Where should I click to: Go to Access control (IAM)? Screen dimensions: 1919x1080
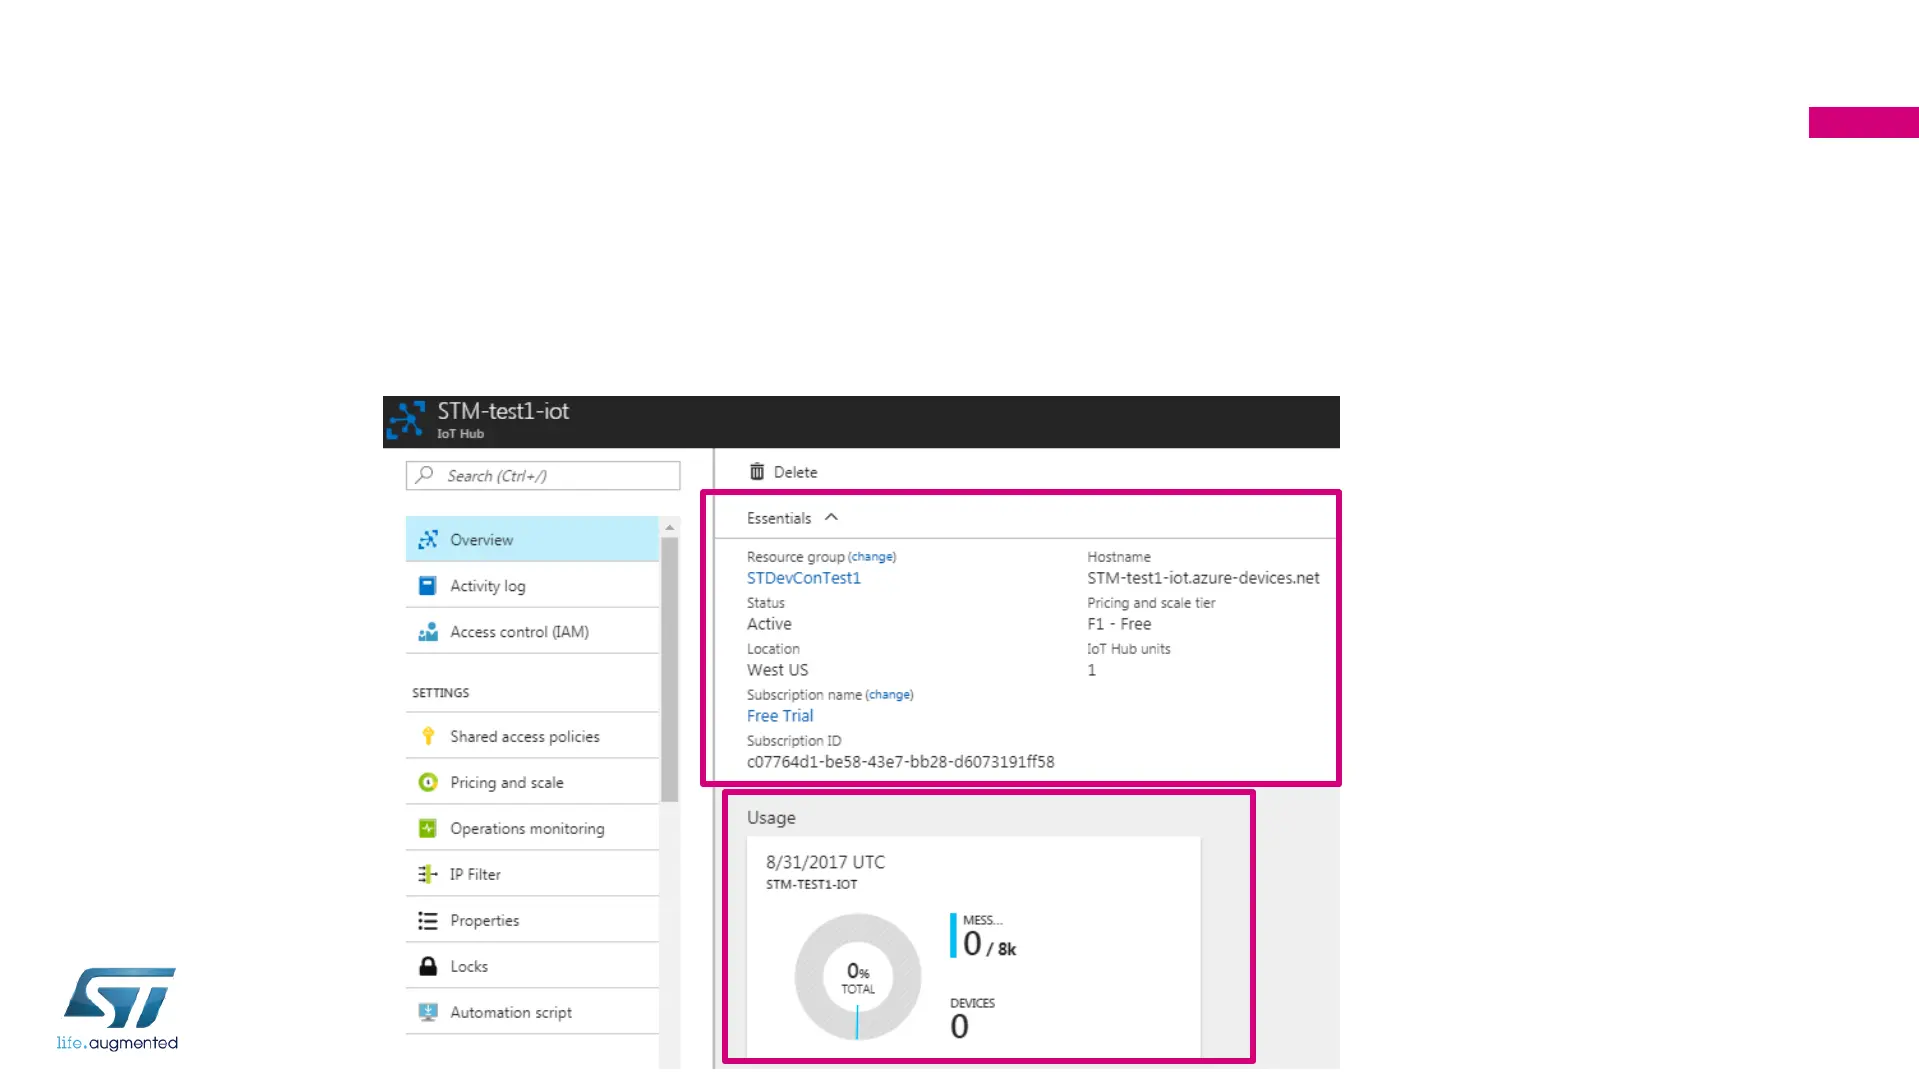click(x=532, y=632)
